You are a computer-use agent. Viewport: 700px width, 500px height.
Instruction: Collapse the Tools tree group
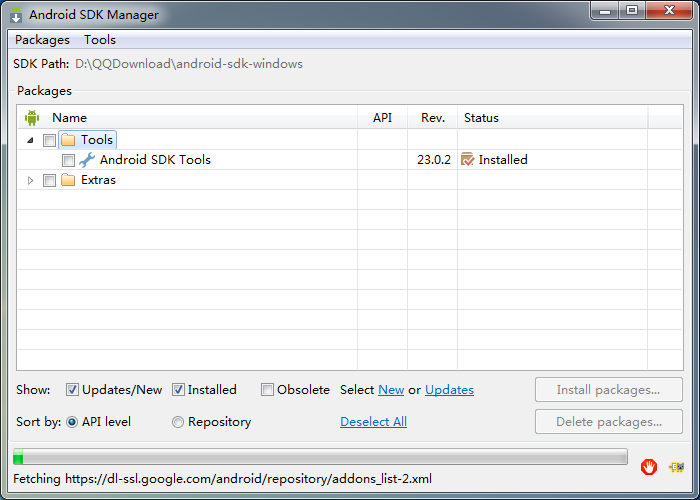pos(31,140)
